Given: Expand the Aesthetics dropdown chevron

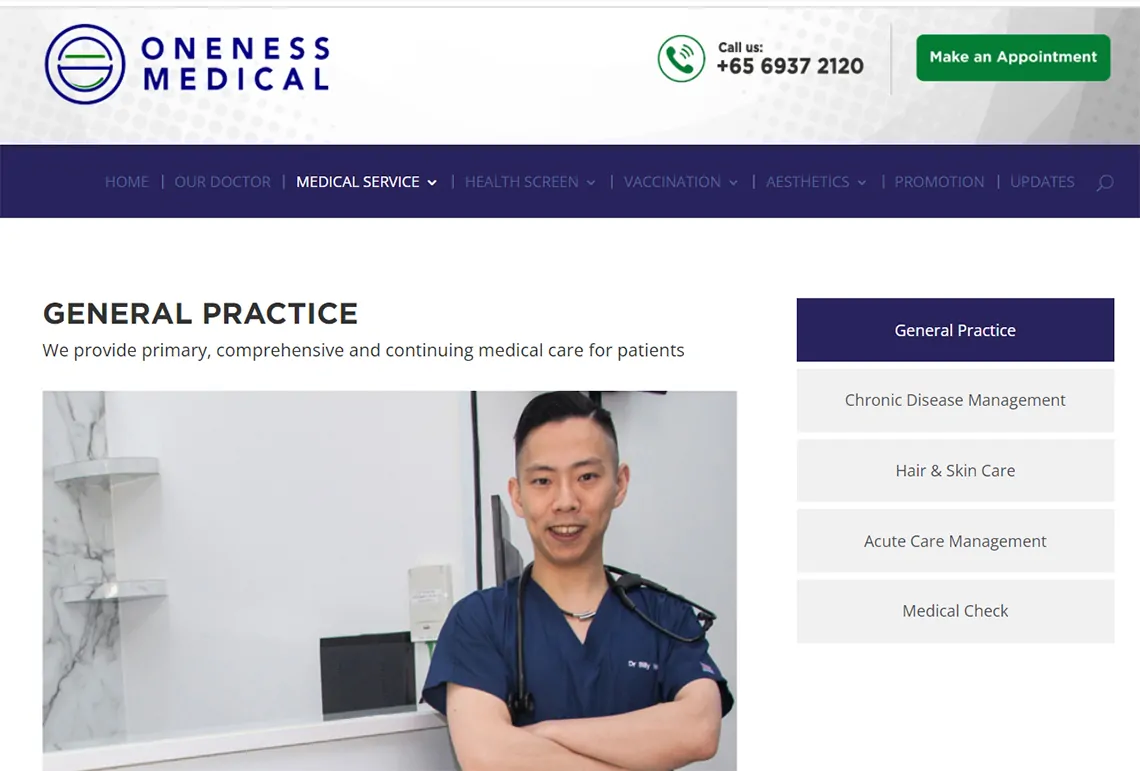Looking at the screenshot, I should click(862, 183).
